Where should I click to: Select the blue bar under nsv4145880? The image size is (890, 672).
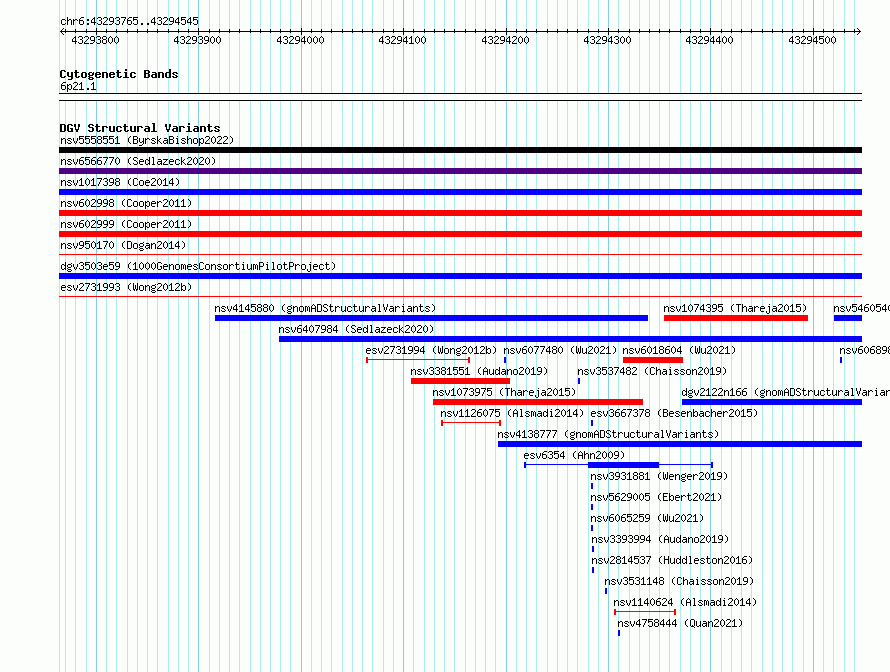point(431,318)
